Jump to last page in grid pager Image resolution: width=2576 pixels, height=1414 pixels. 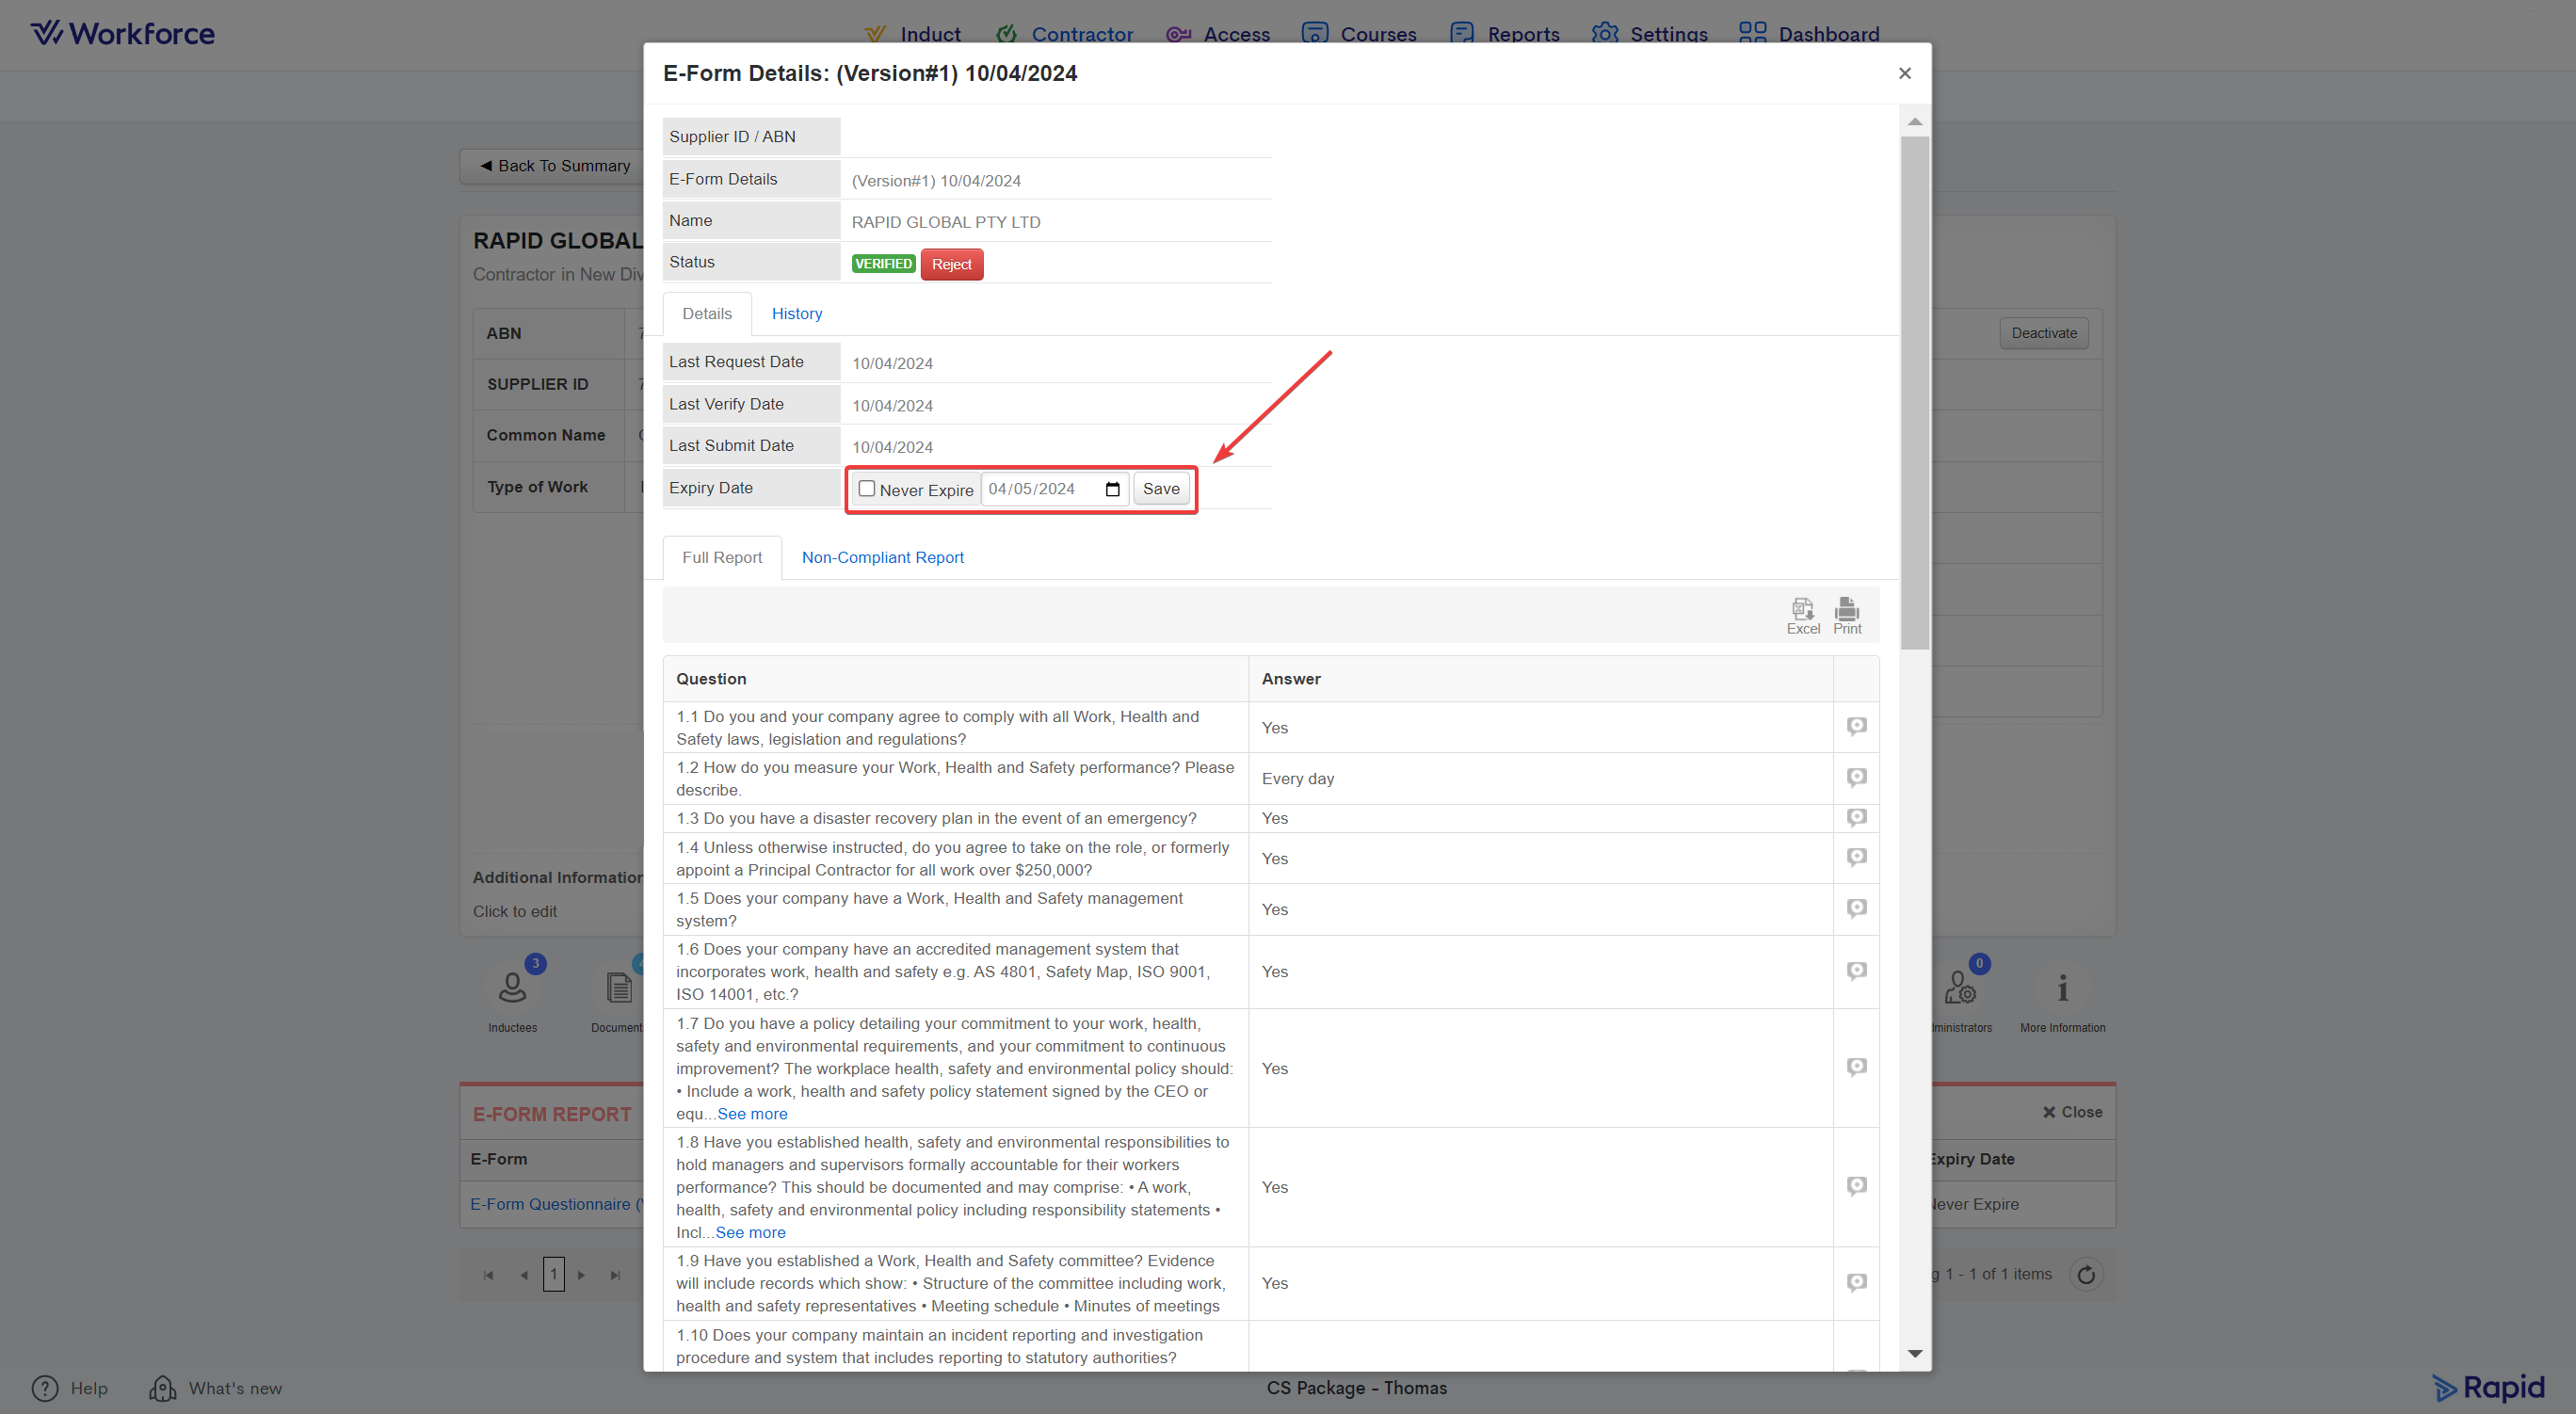[x=615, y=1275]
